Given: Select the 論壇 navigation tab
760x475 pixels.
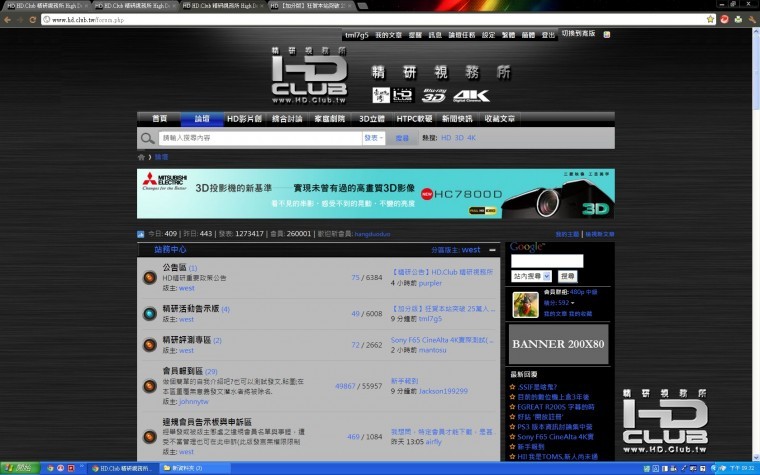Looking at the screenshot, I should coord(202,119).
